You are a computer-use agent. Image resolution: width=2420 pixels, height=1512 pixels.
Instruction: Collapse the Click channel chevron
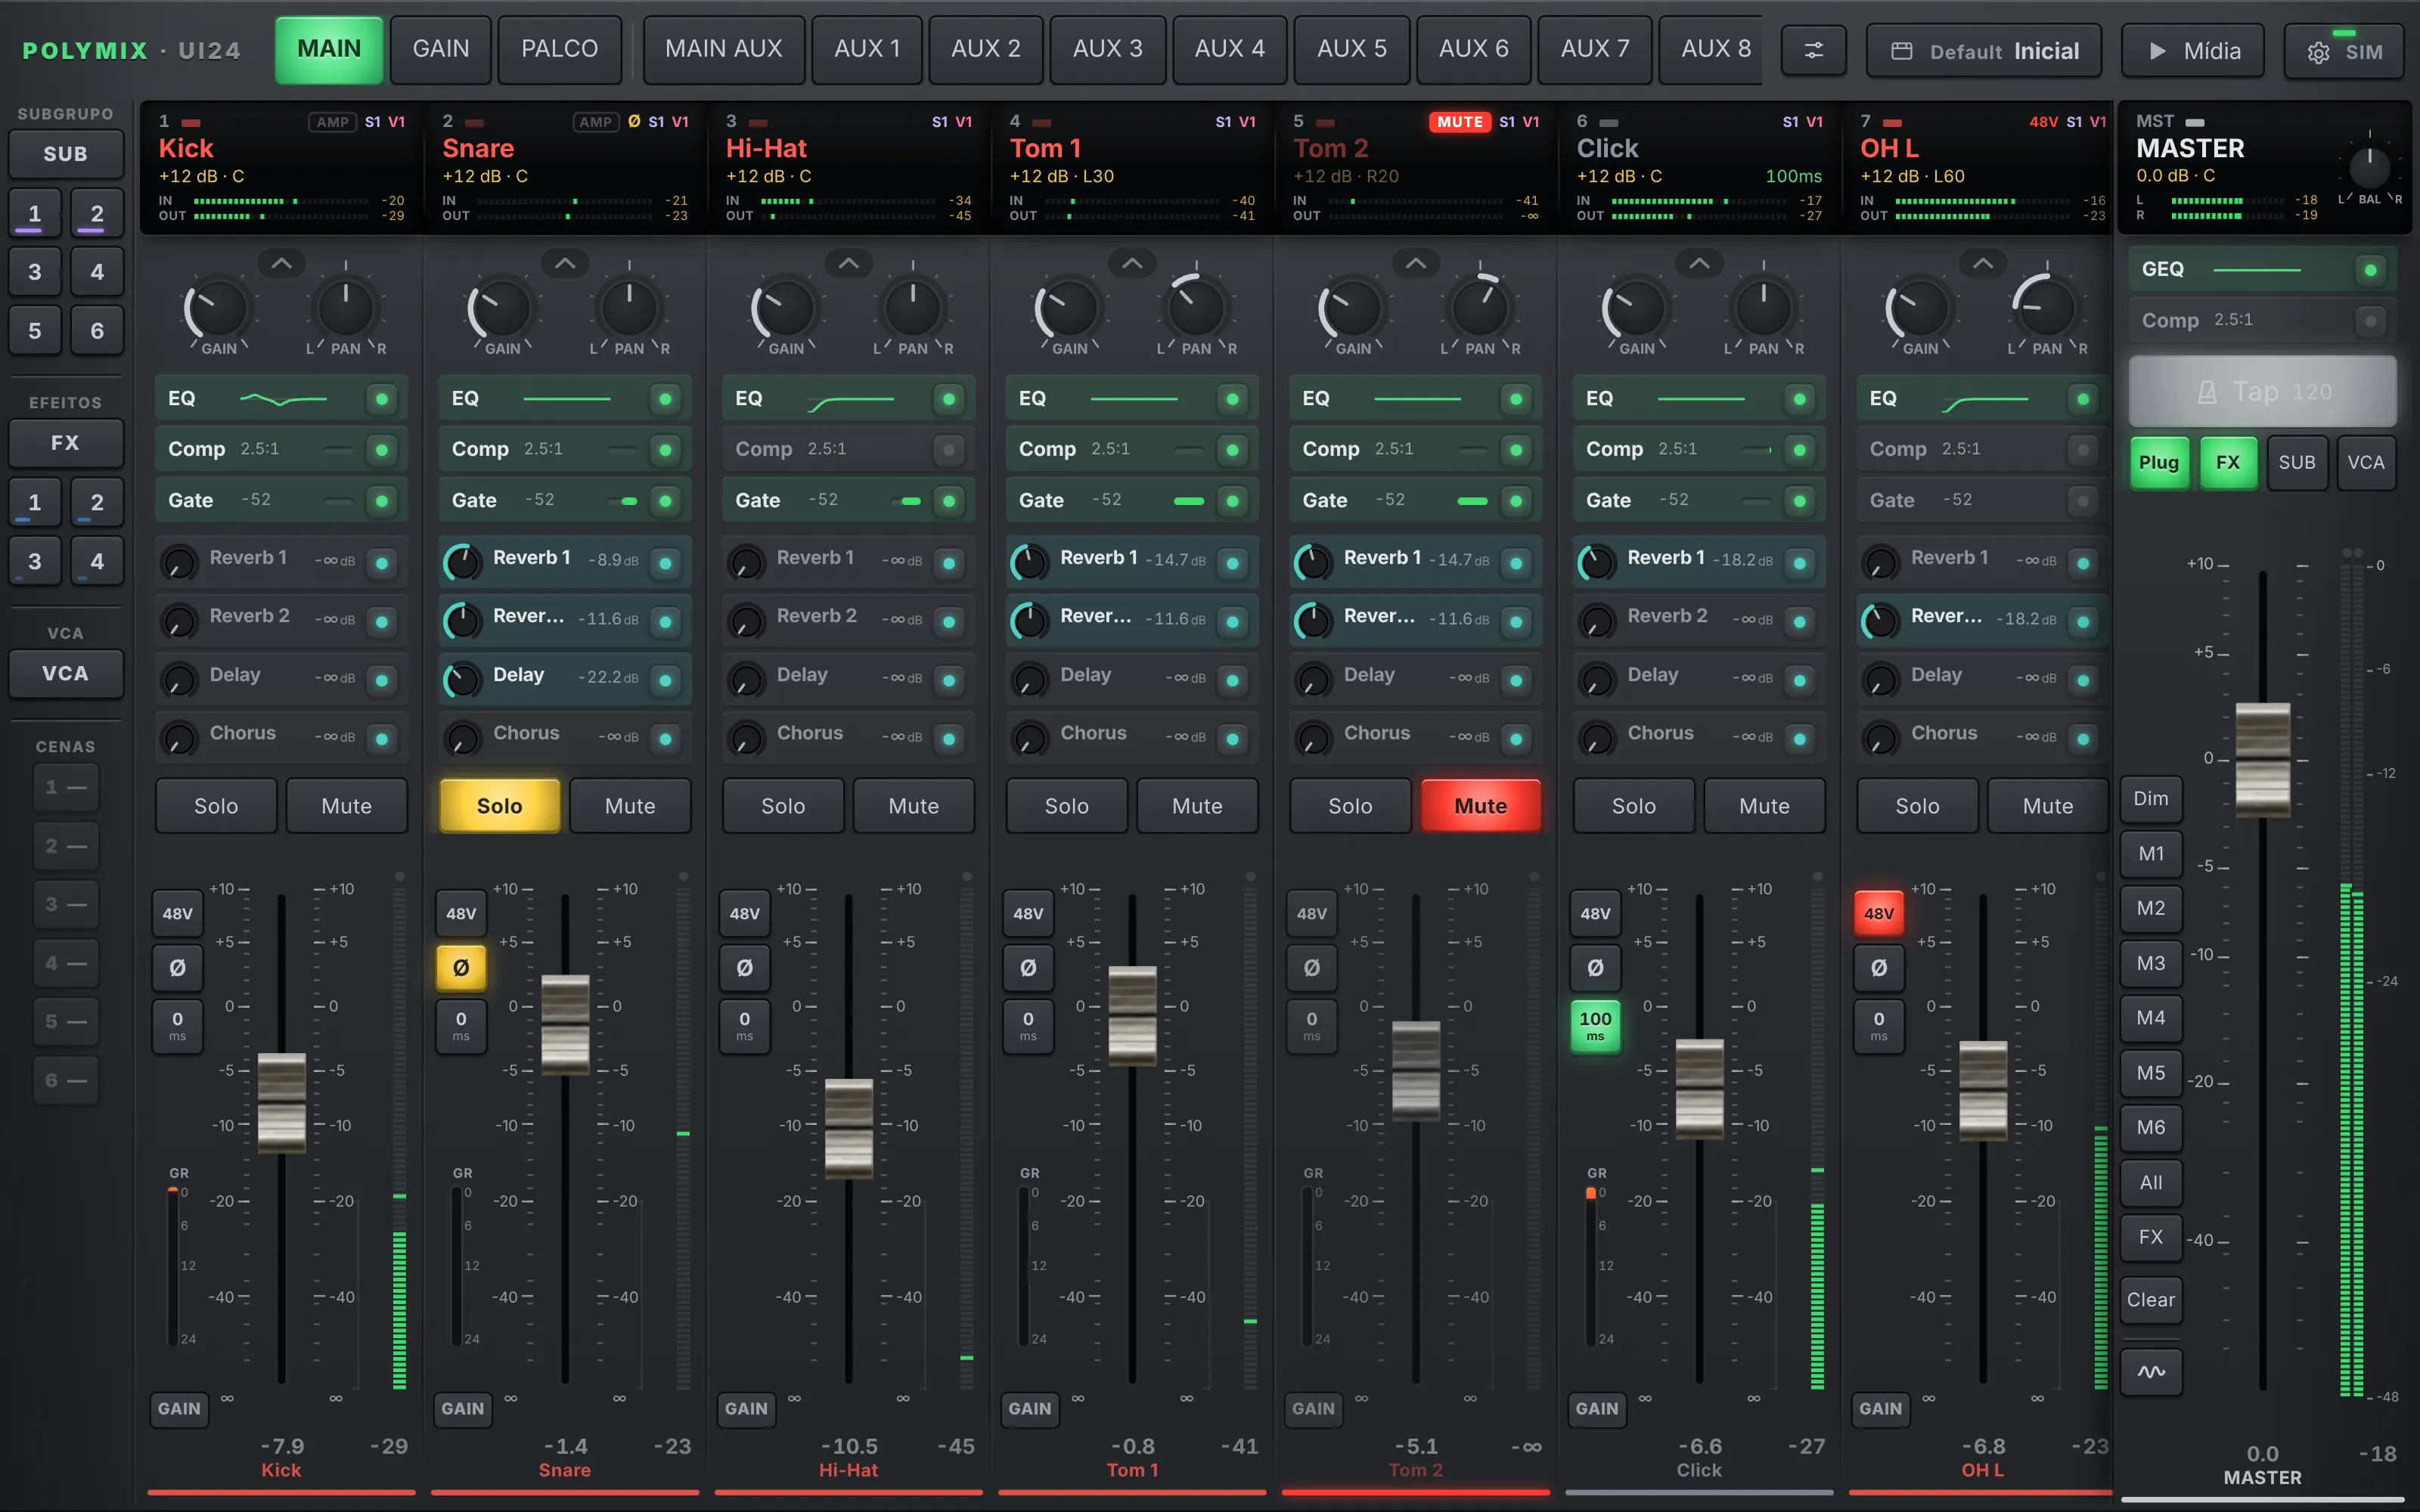point(1699,264)
